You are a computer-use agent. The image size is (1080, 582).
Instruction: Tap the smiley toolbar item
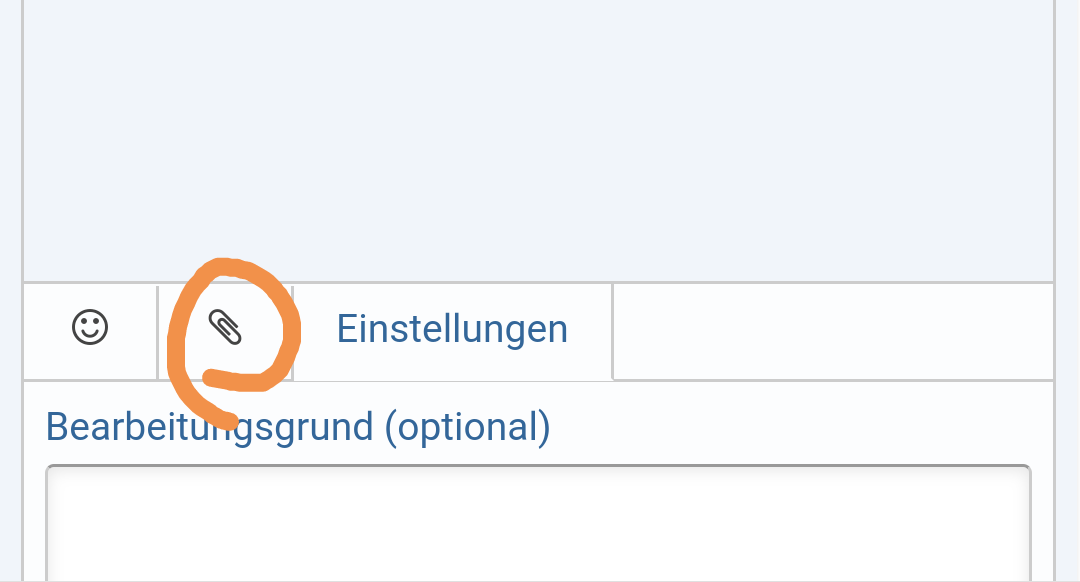point(90,328)
